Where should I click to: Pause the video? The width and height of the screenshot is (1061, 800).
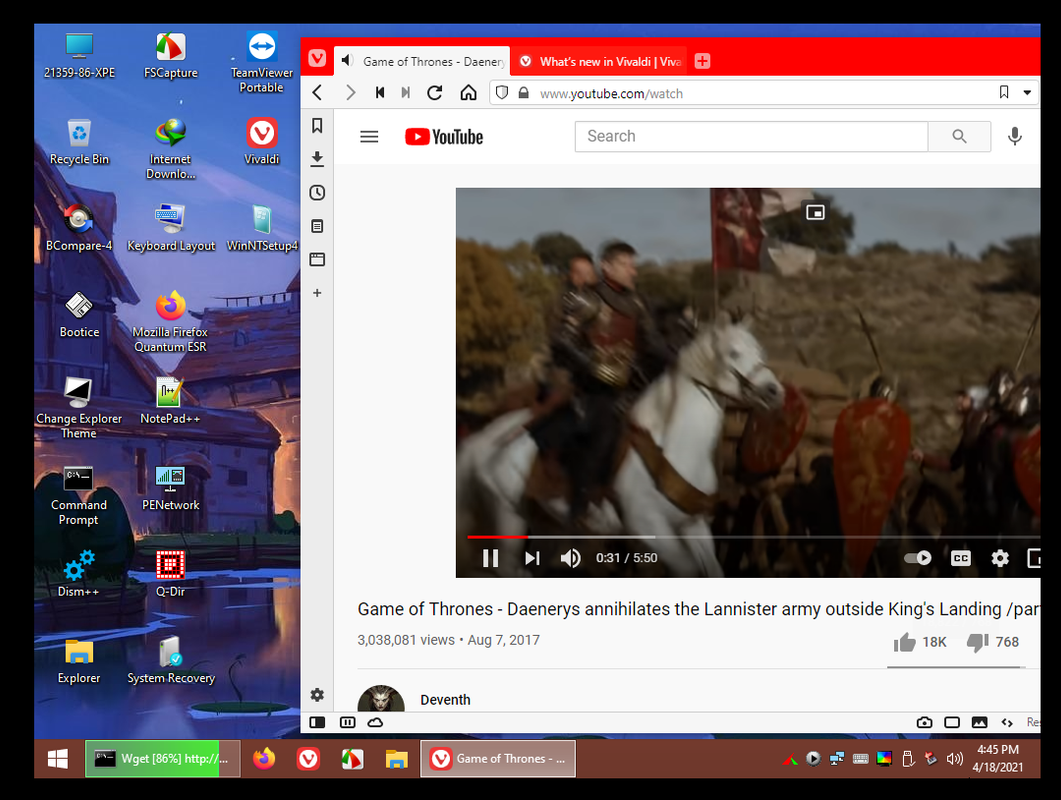[490, 558]
